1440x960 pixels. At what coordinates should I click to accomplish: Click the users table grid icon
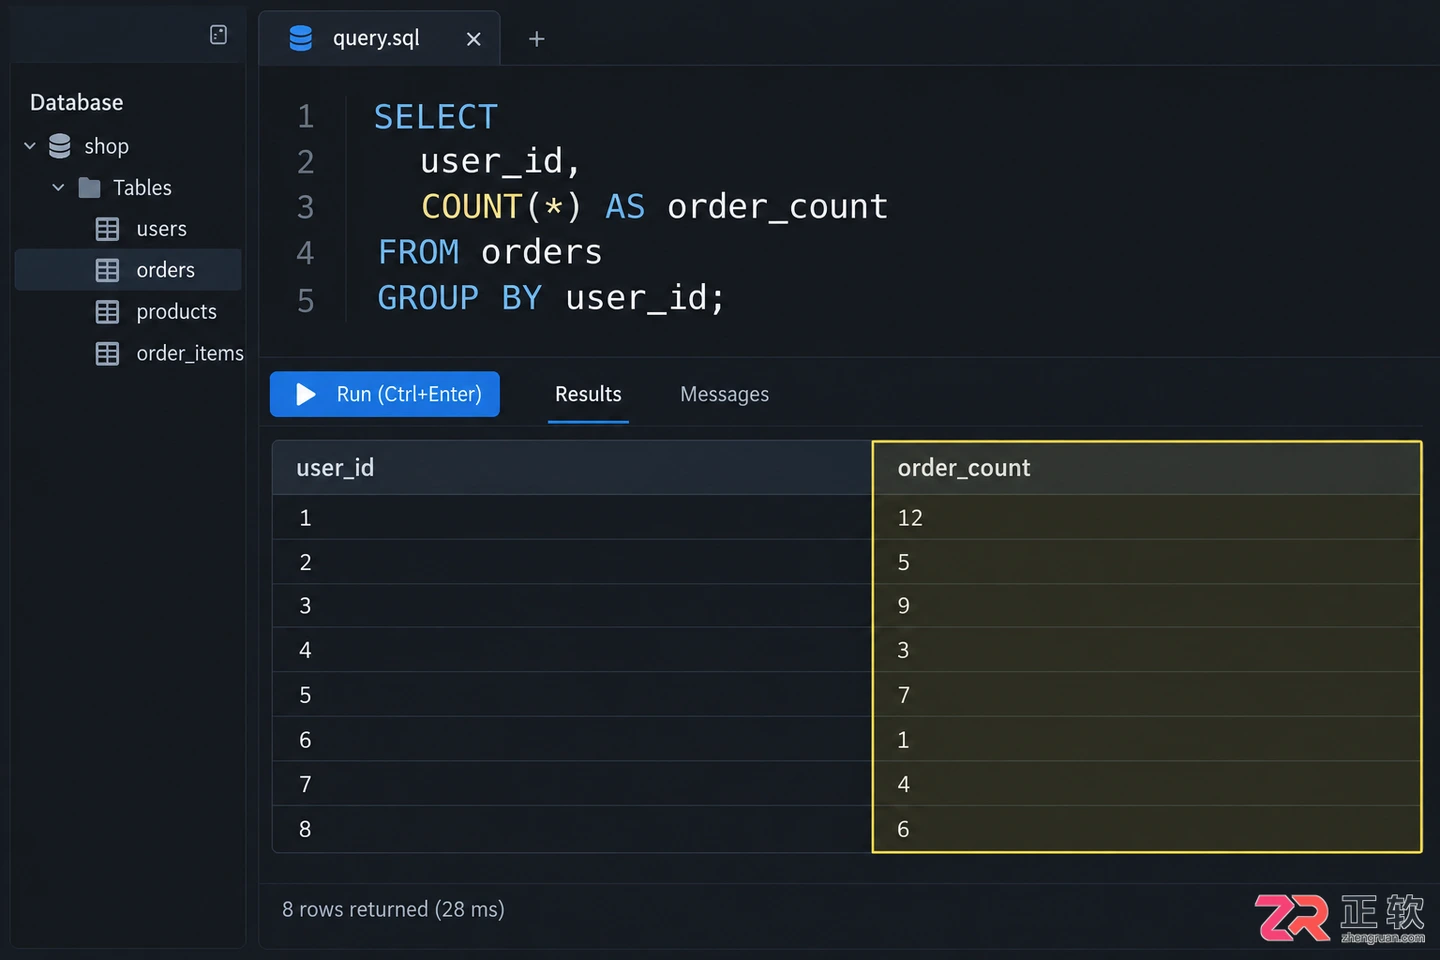(107, 229)
